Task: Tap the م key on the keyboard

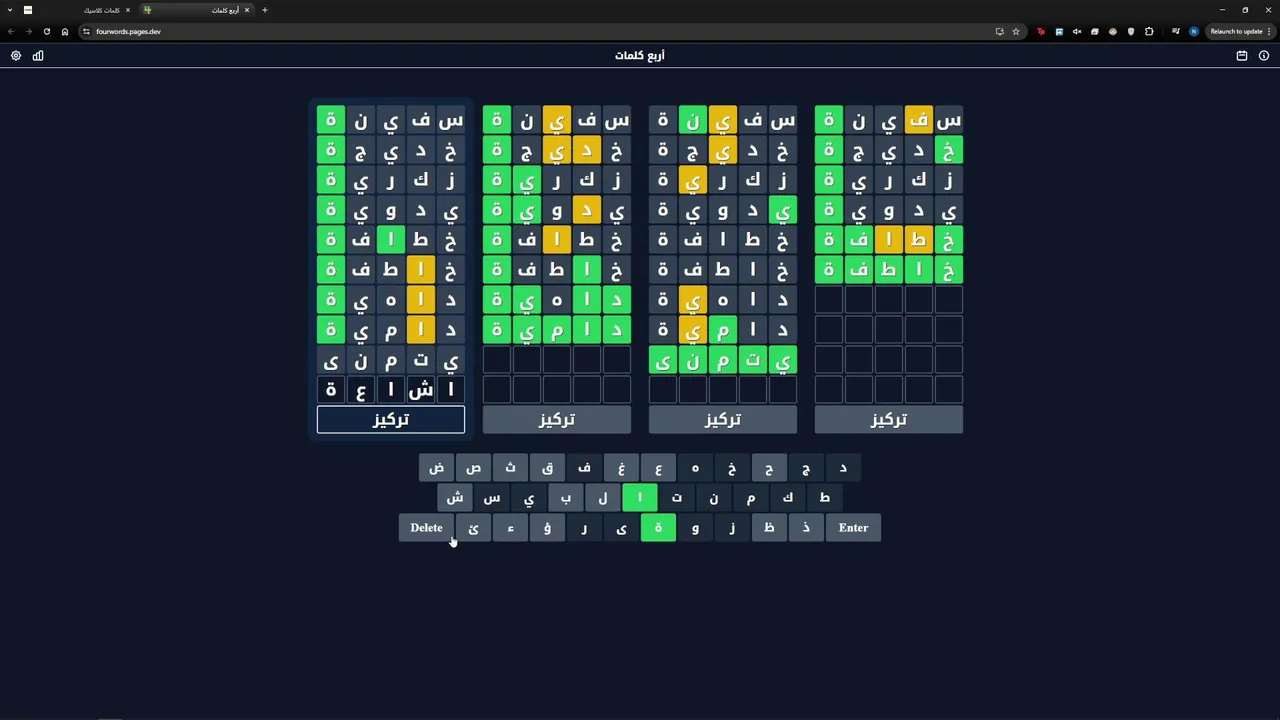Action: (x=751, y=498)
